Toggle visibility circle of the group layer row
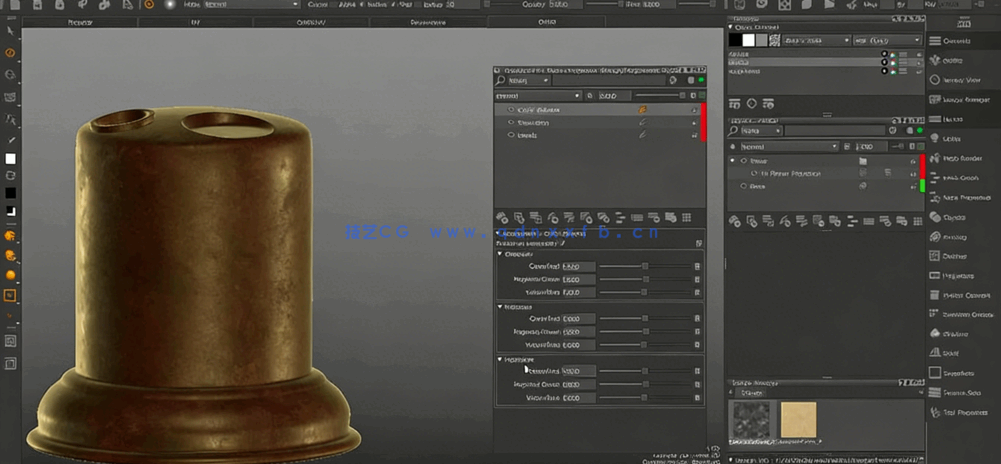Screen dimensions: 1001x464 (x=743, y=160)
